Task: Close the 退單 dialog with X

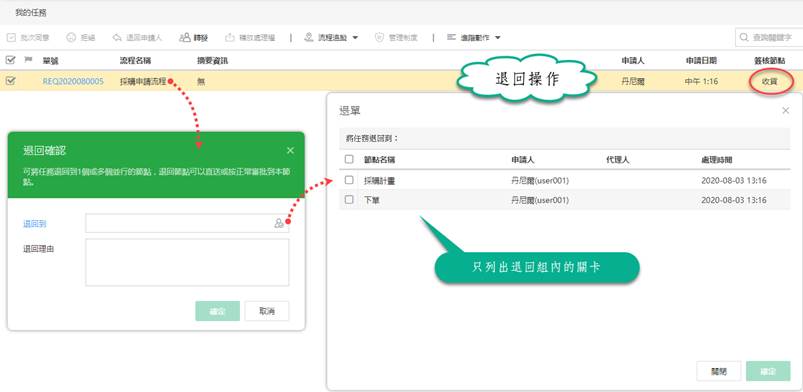Action: (786, 110)
